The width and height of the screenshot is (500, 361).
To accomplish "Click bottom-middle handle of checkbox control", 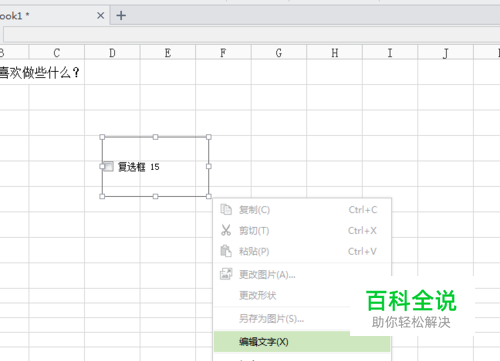I will tap(155, 196).
